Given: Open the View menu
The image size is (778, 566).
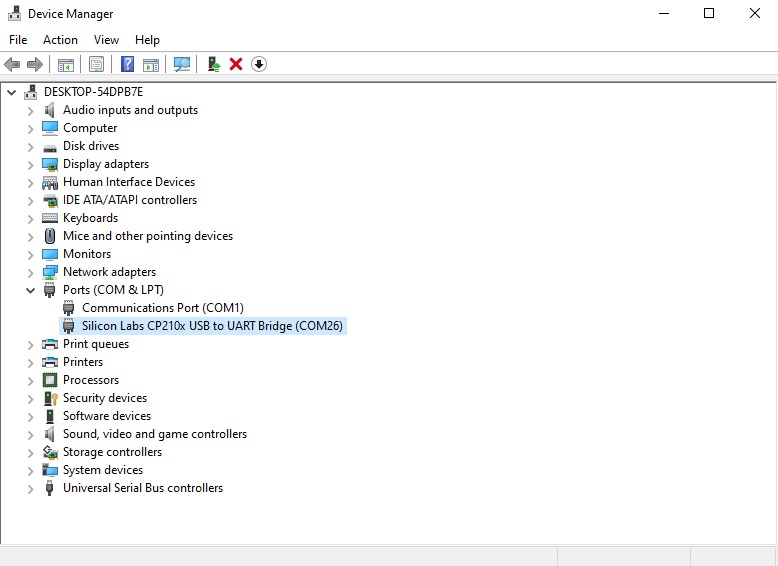Looking at the screenshot, I should [106, 40].
